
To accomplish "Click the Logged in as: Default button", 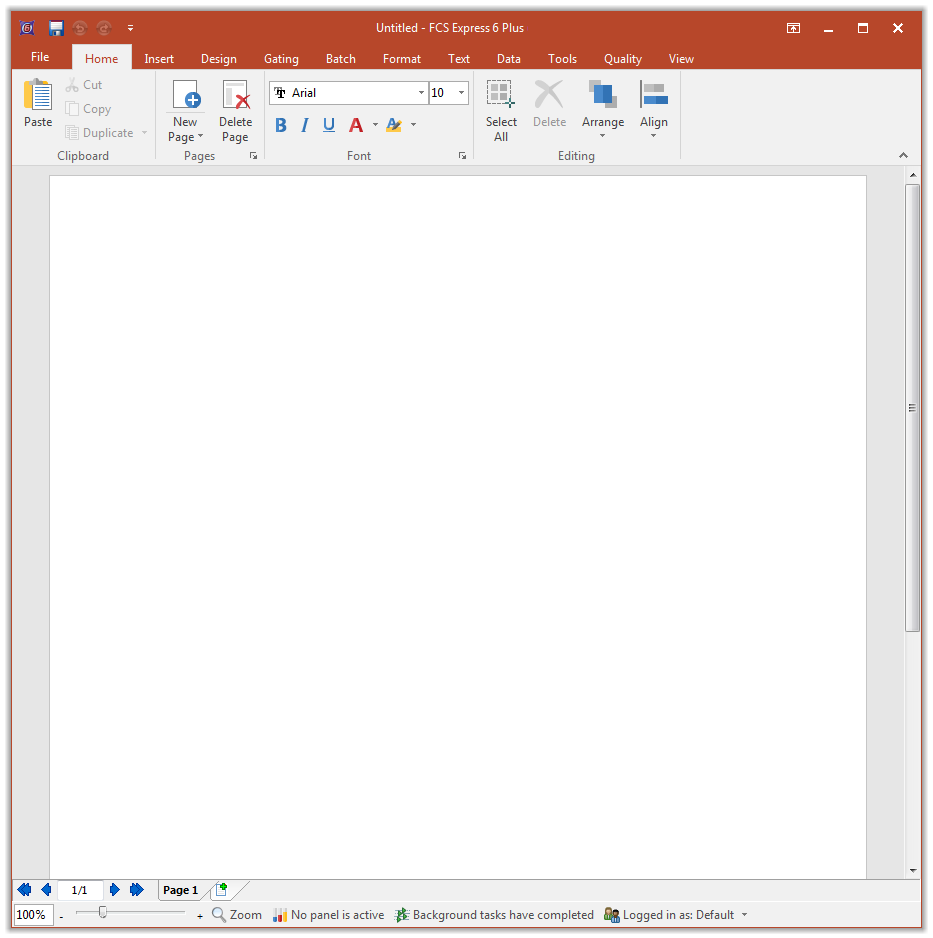I will (677, 915).
